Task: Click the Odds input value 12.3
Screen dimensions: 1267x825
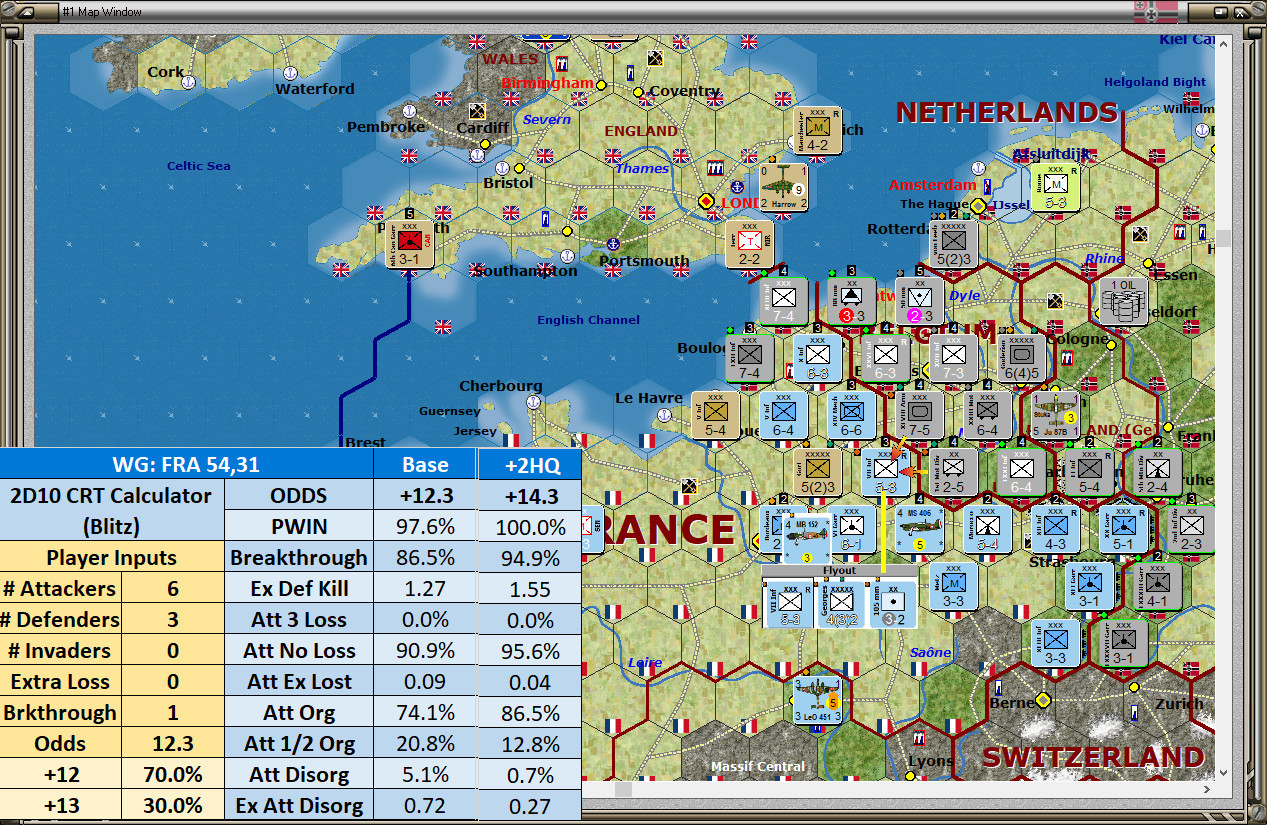Action: tap(173, 744)
